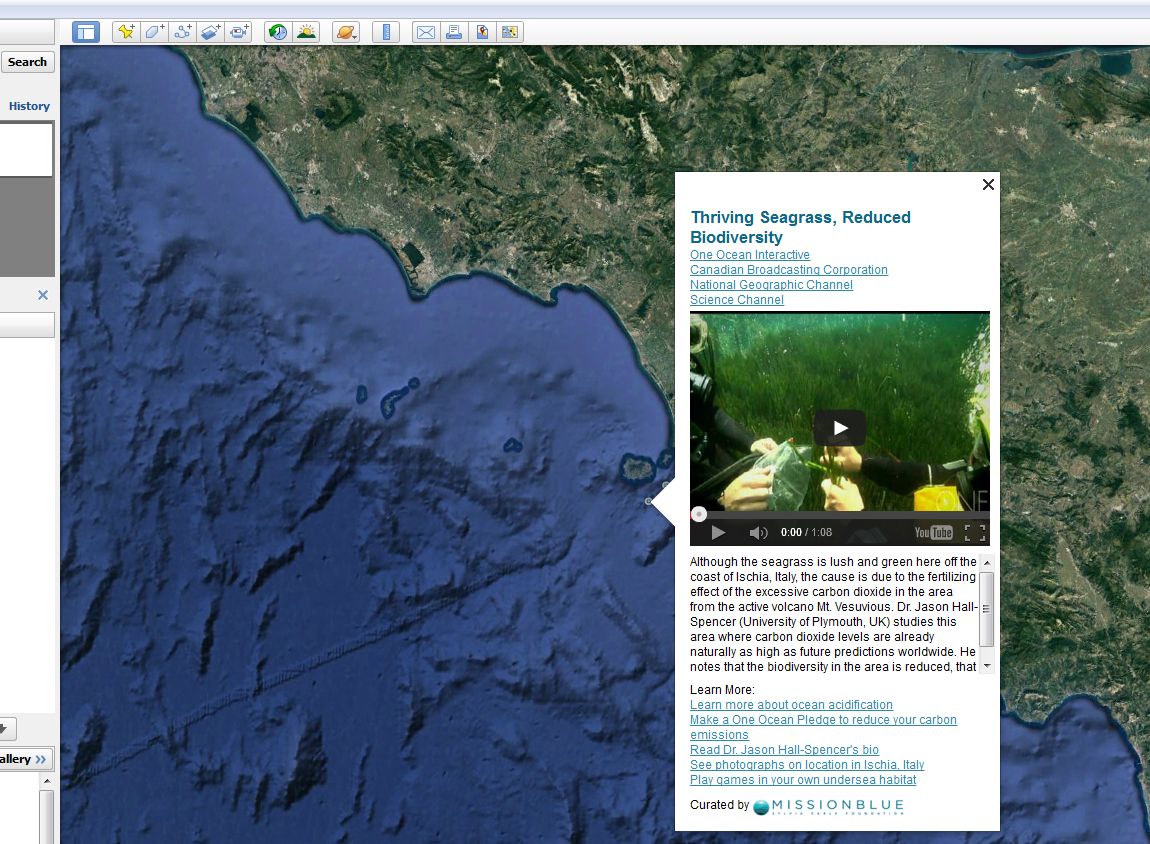1150x844 pixels.
Task: Open the History section
Action: (29, 106)
